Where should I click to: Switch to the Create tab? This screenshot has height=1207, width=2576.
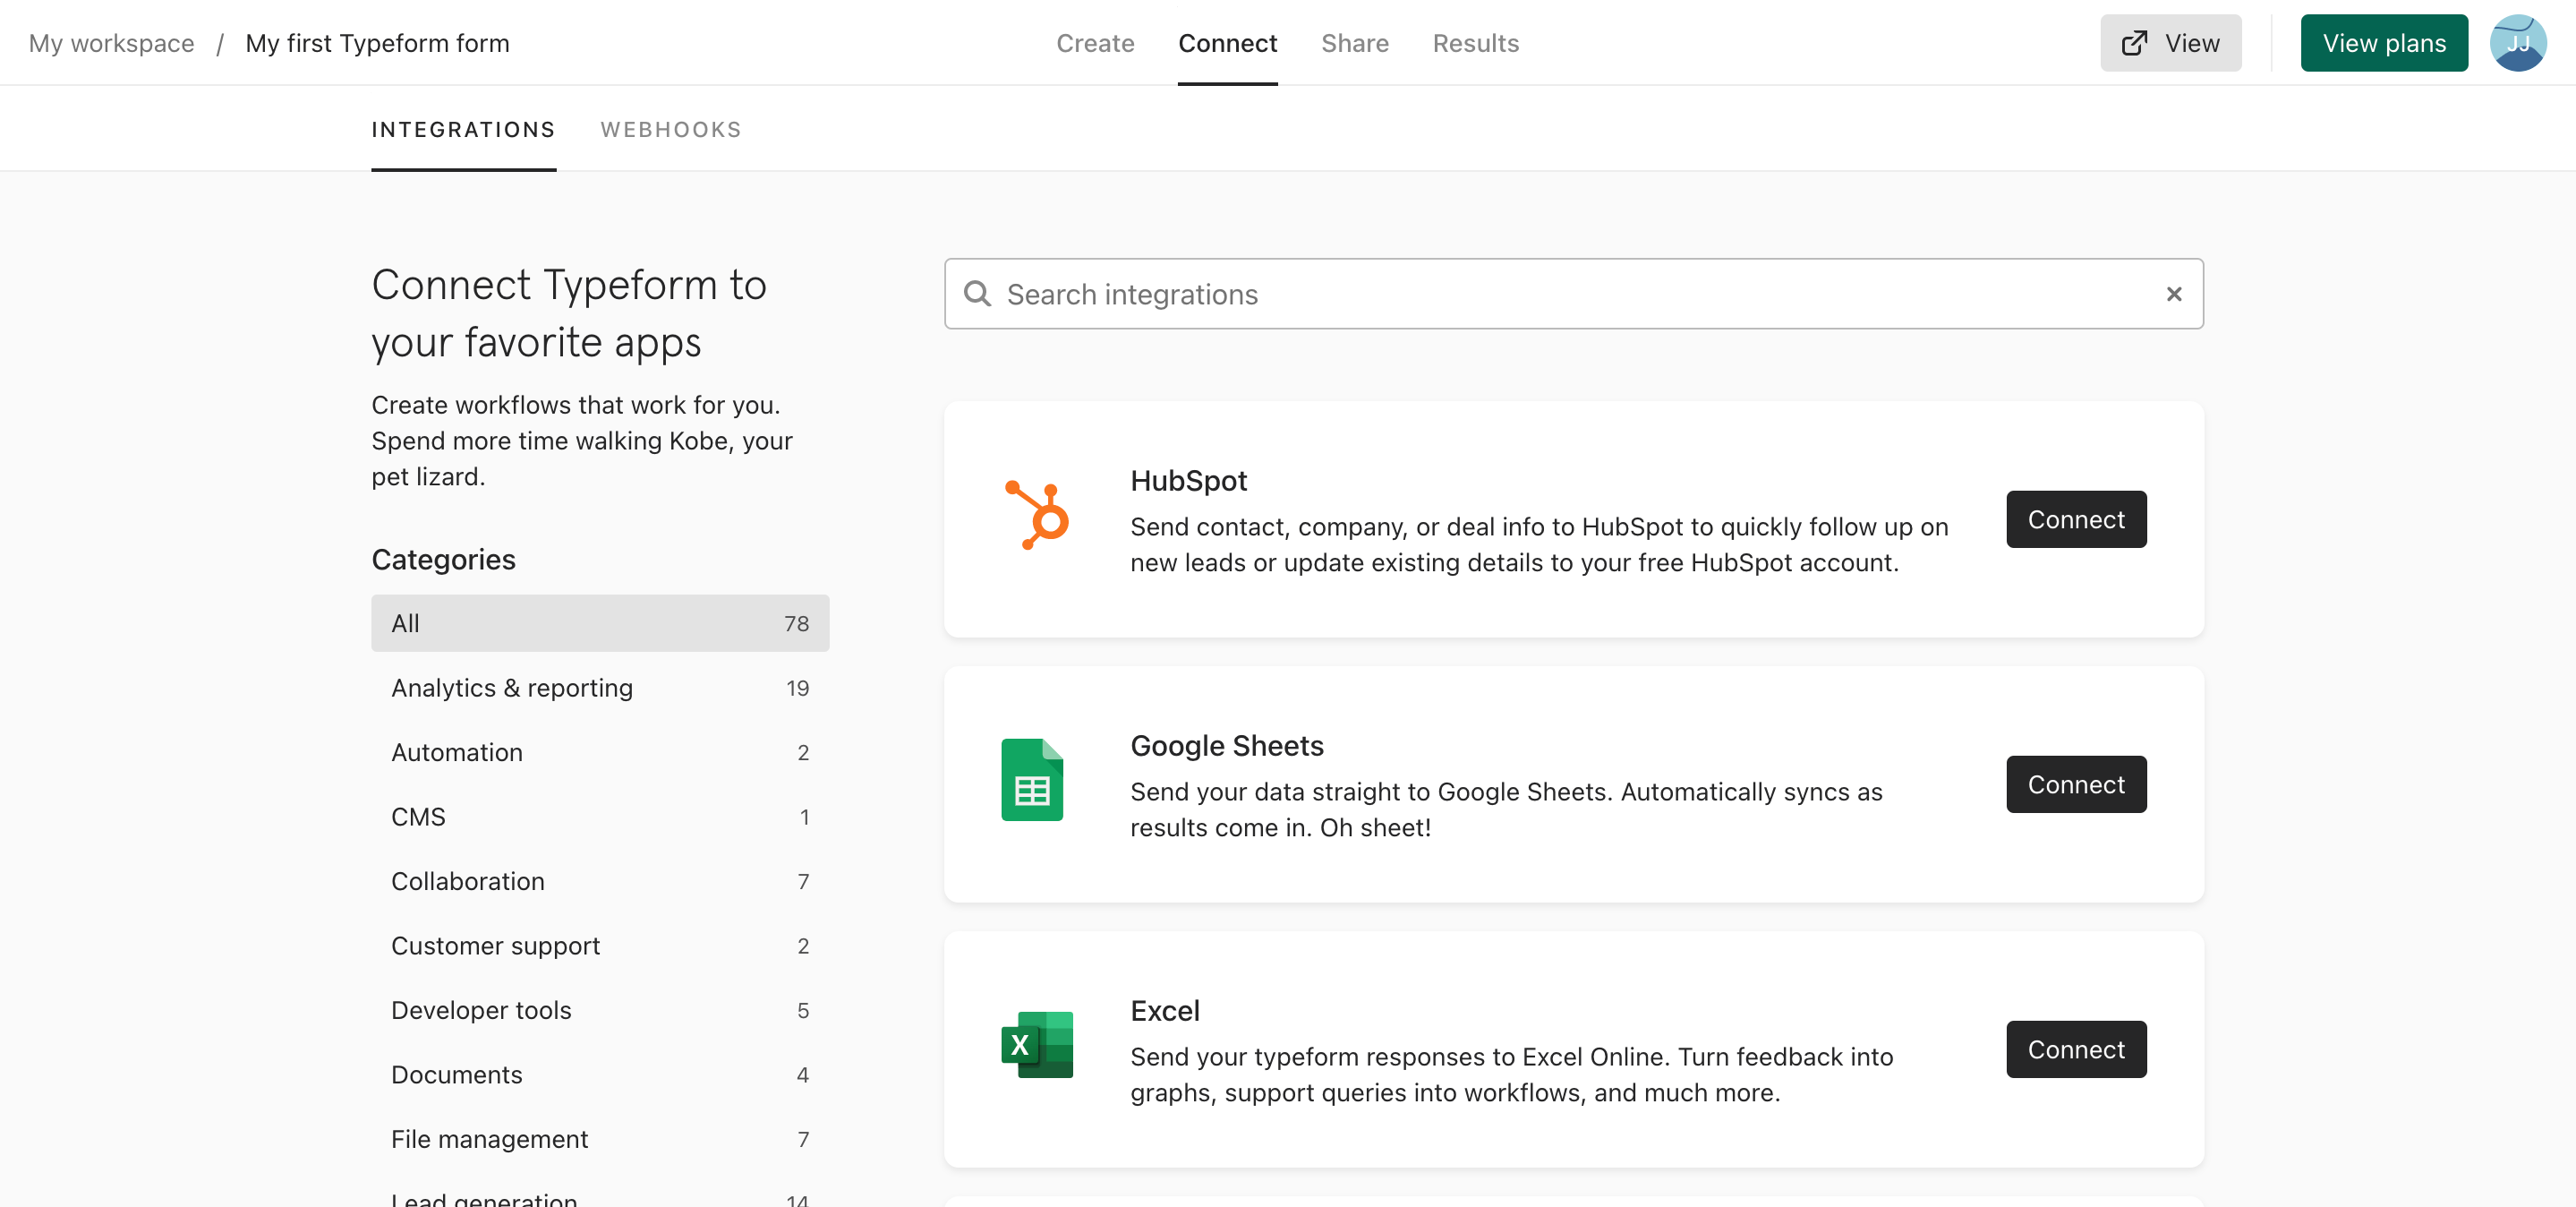click(1095, 43)
